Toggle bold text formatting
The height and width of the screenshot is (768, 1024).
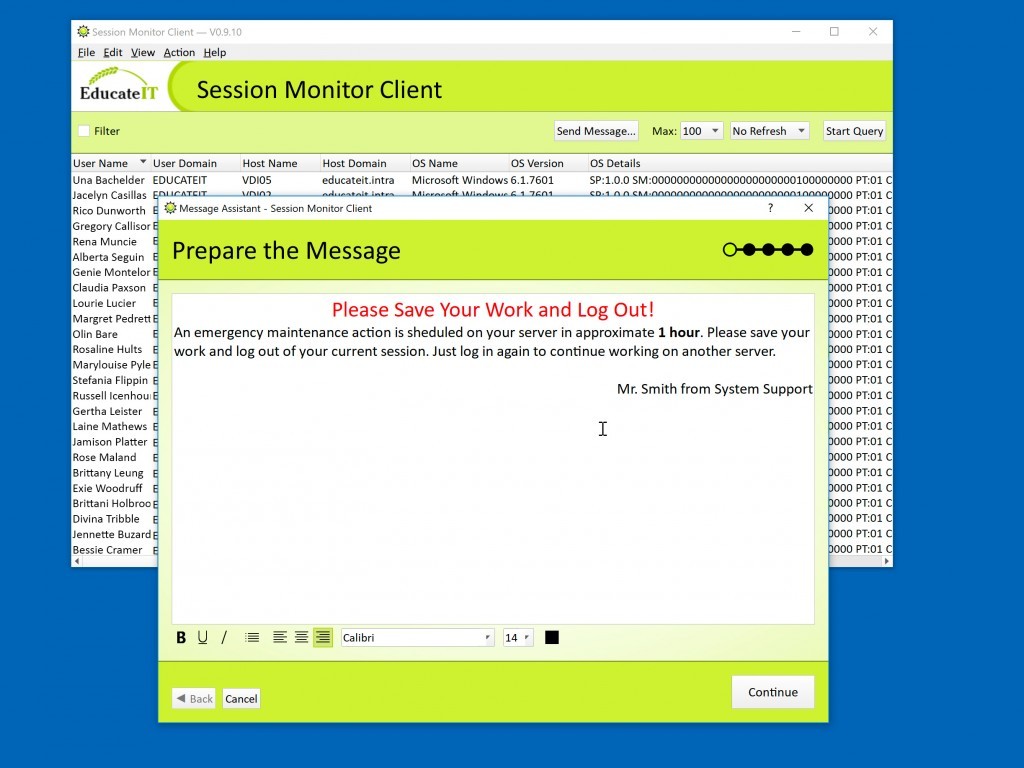(x=181, y=638)
